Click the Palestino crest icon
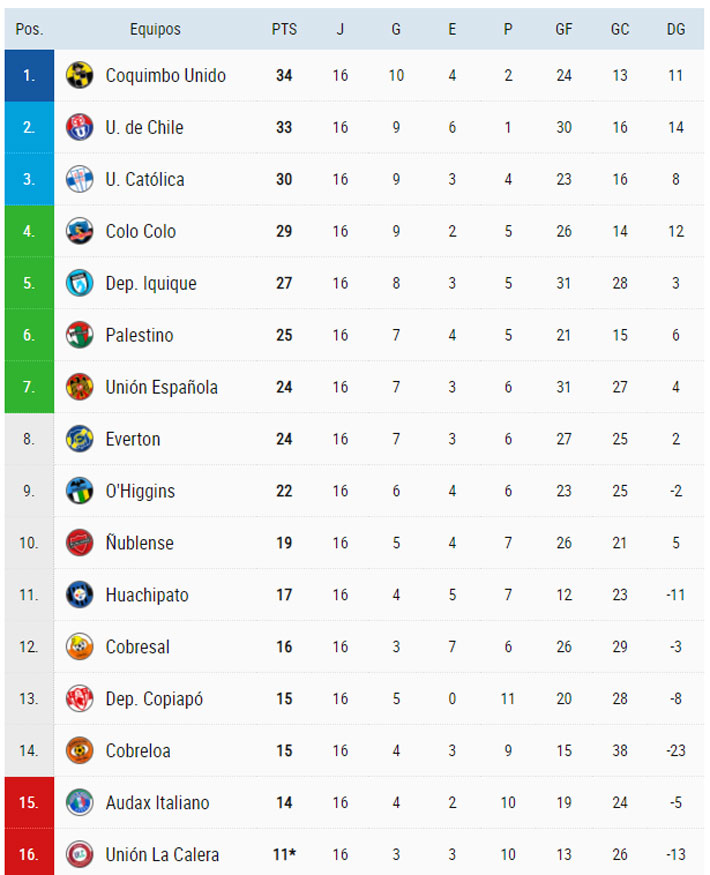The width and height of the screenshot is (710, 875). pyautogui.click(x=79, y=335)
